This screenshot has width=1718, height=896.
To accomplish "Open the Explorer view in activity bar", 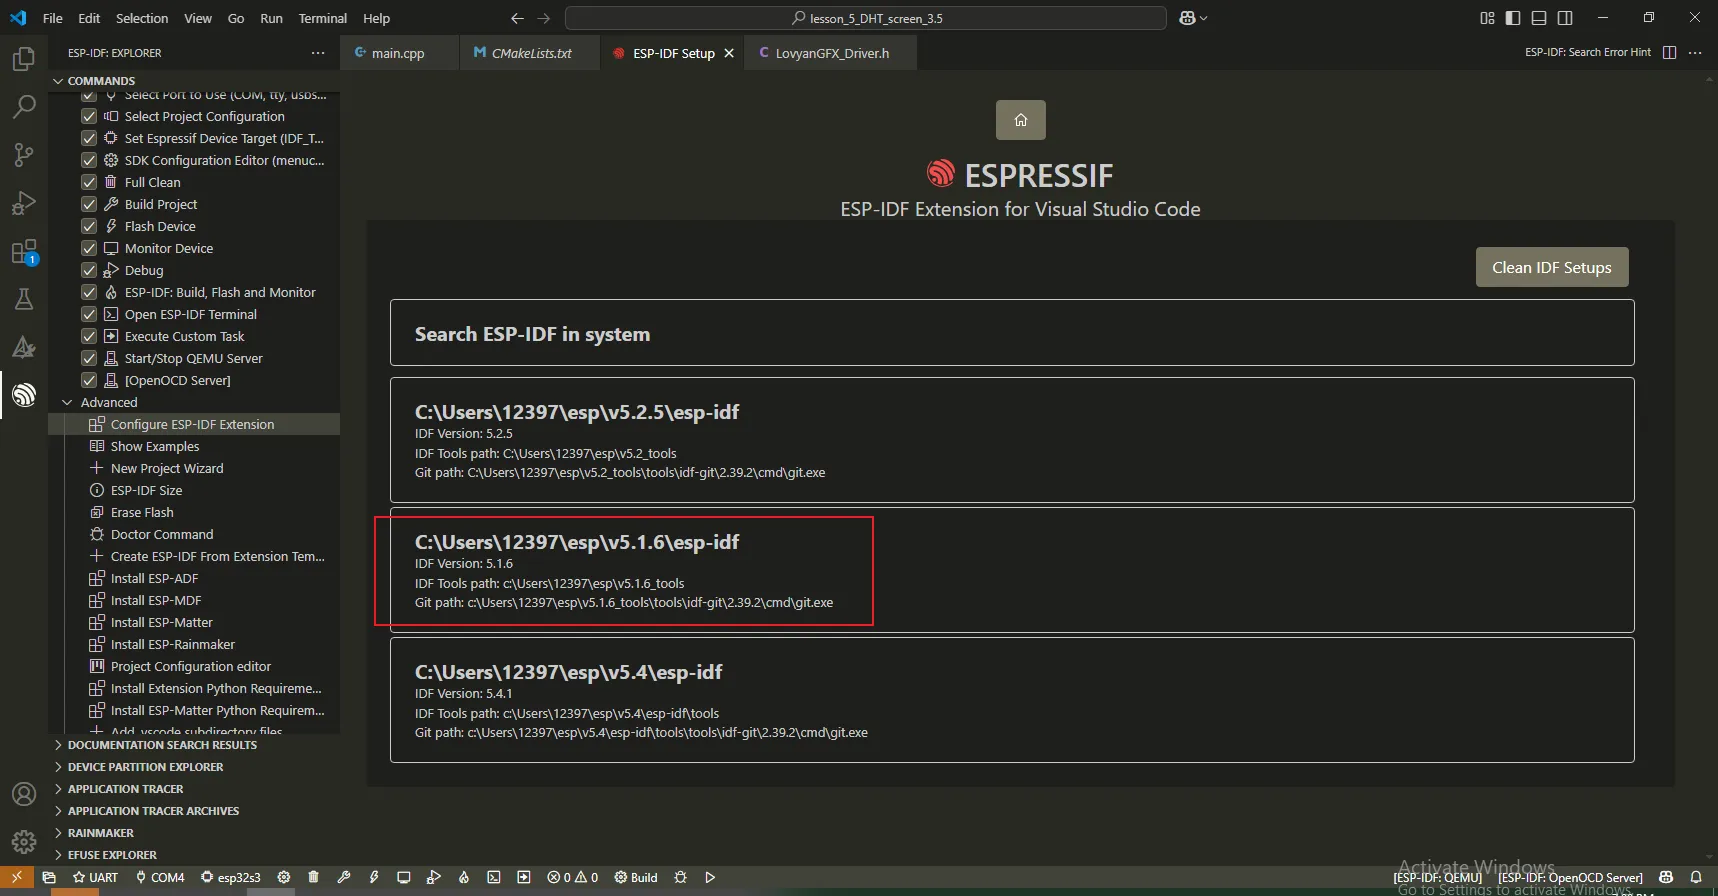I will [24, 59].
